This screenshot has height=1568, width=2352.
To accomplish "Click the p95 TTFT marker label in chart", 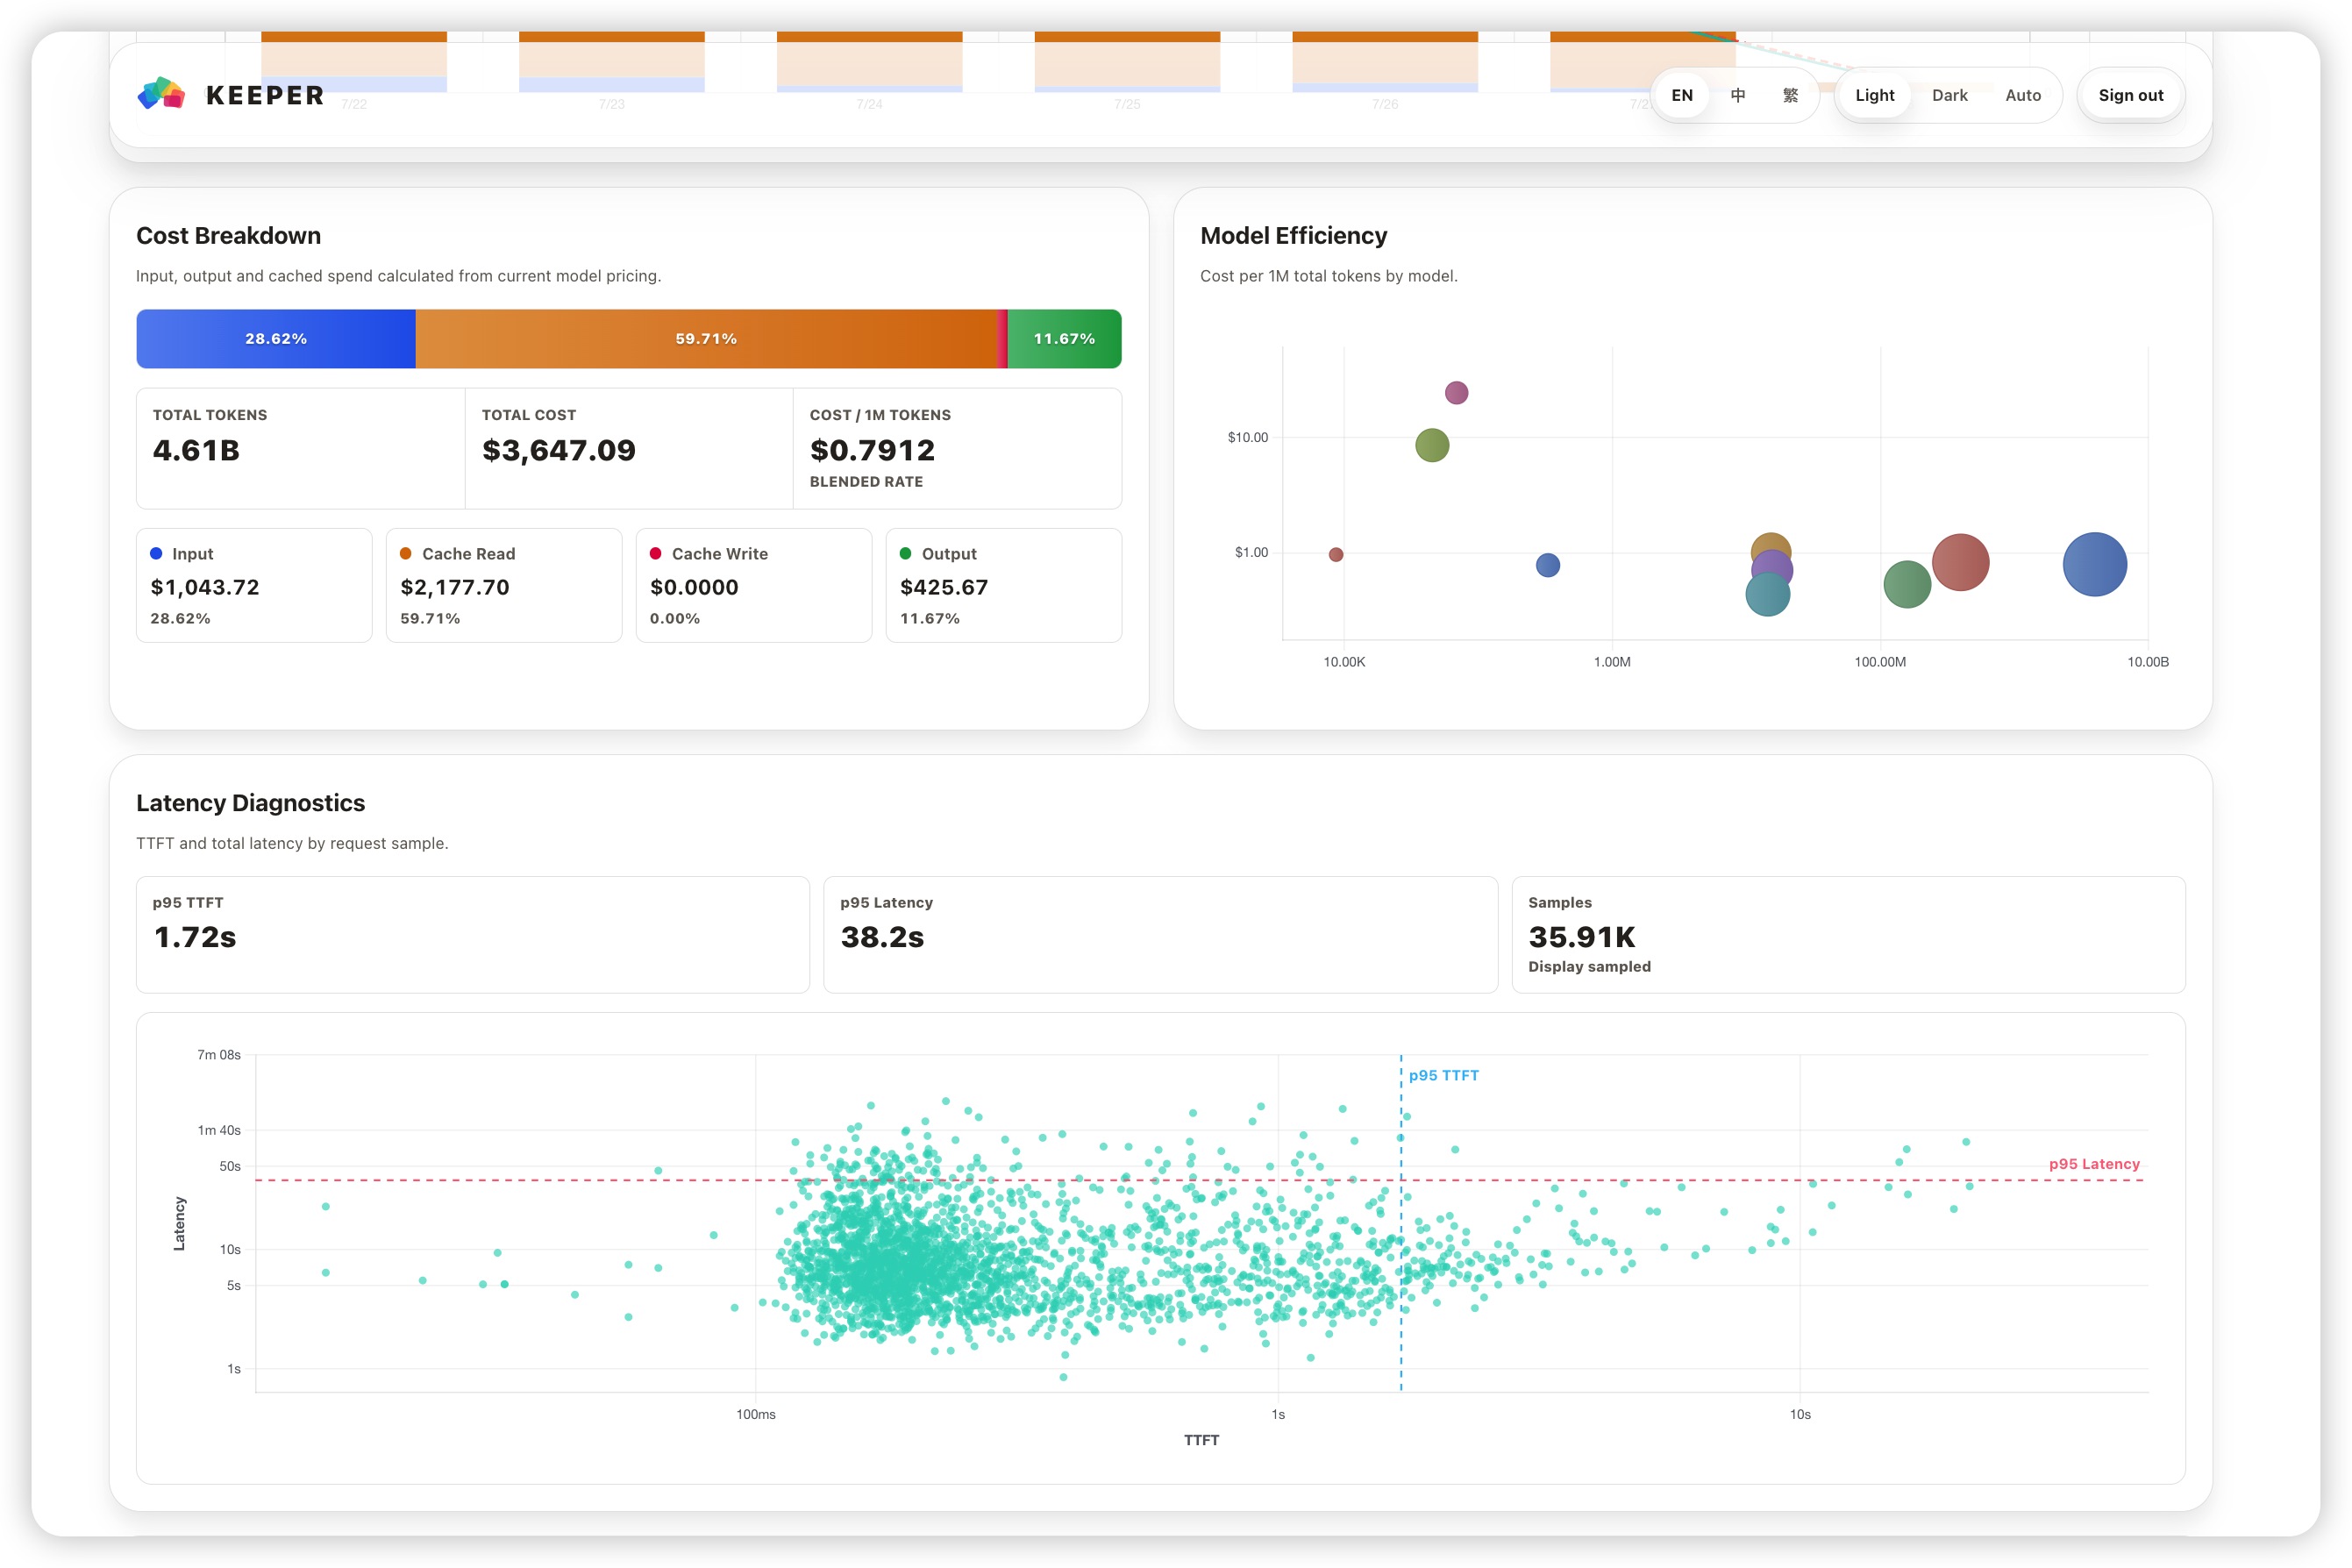I will 1444,1076.
